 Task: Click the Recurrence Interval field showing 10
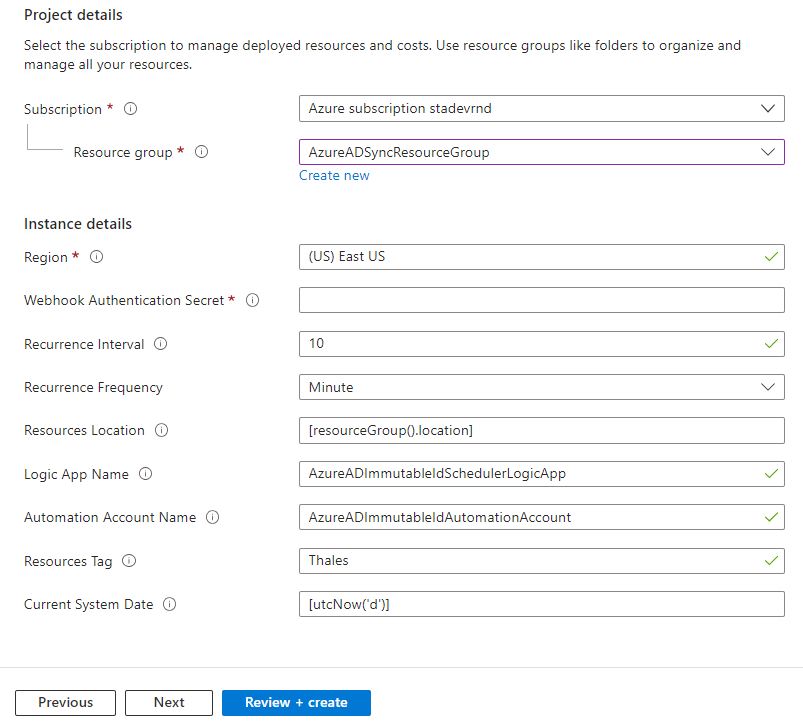542,344
